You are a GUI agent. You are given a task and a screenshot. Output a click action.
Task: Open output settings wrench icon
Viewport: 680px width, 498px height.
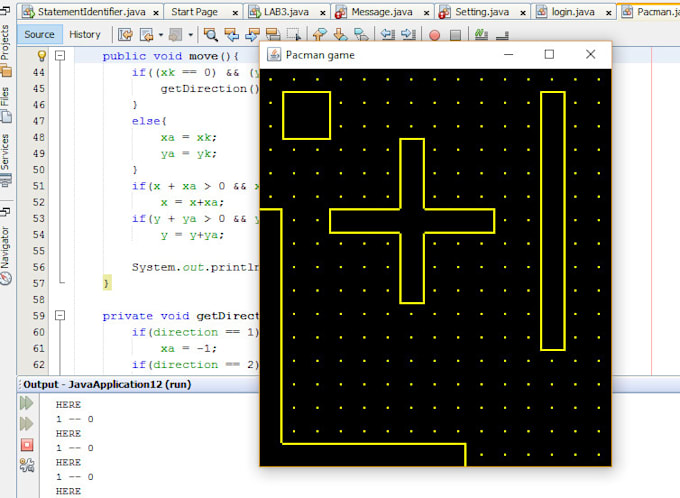(27, 463)
